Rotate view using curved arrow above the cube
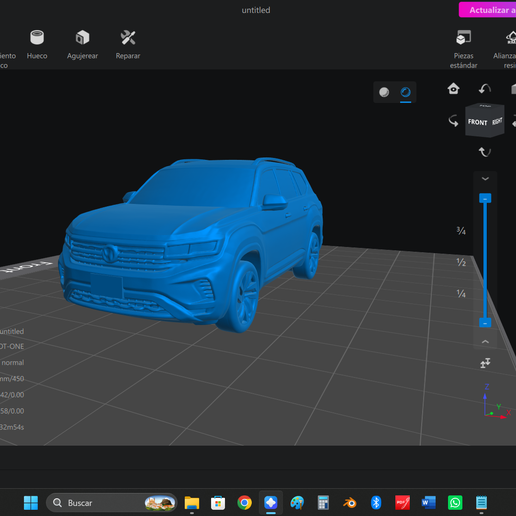This screenshot has width=516, height=516. tap(485, 89)
